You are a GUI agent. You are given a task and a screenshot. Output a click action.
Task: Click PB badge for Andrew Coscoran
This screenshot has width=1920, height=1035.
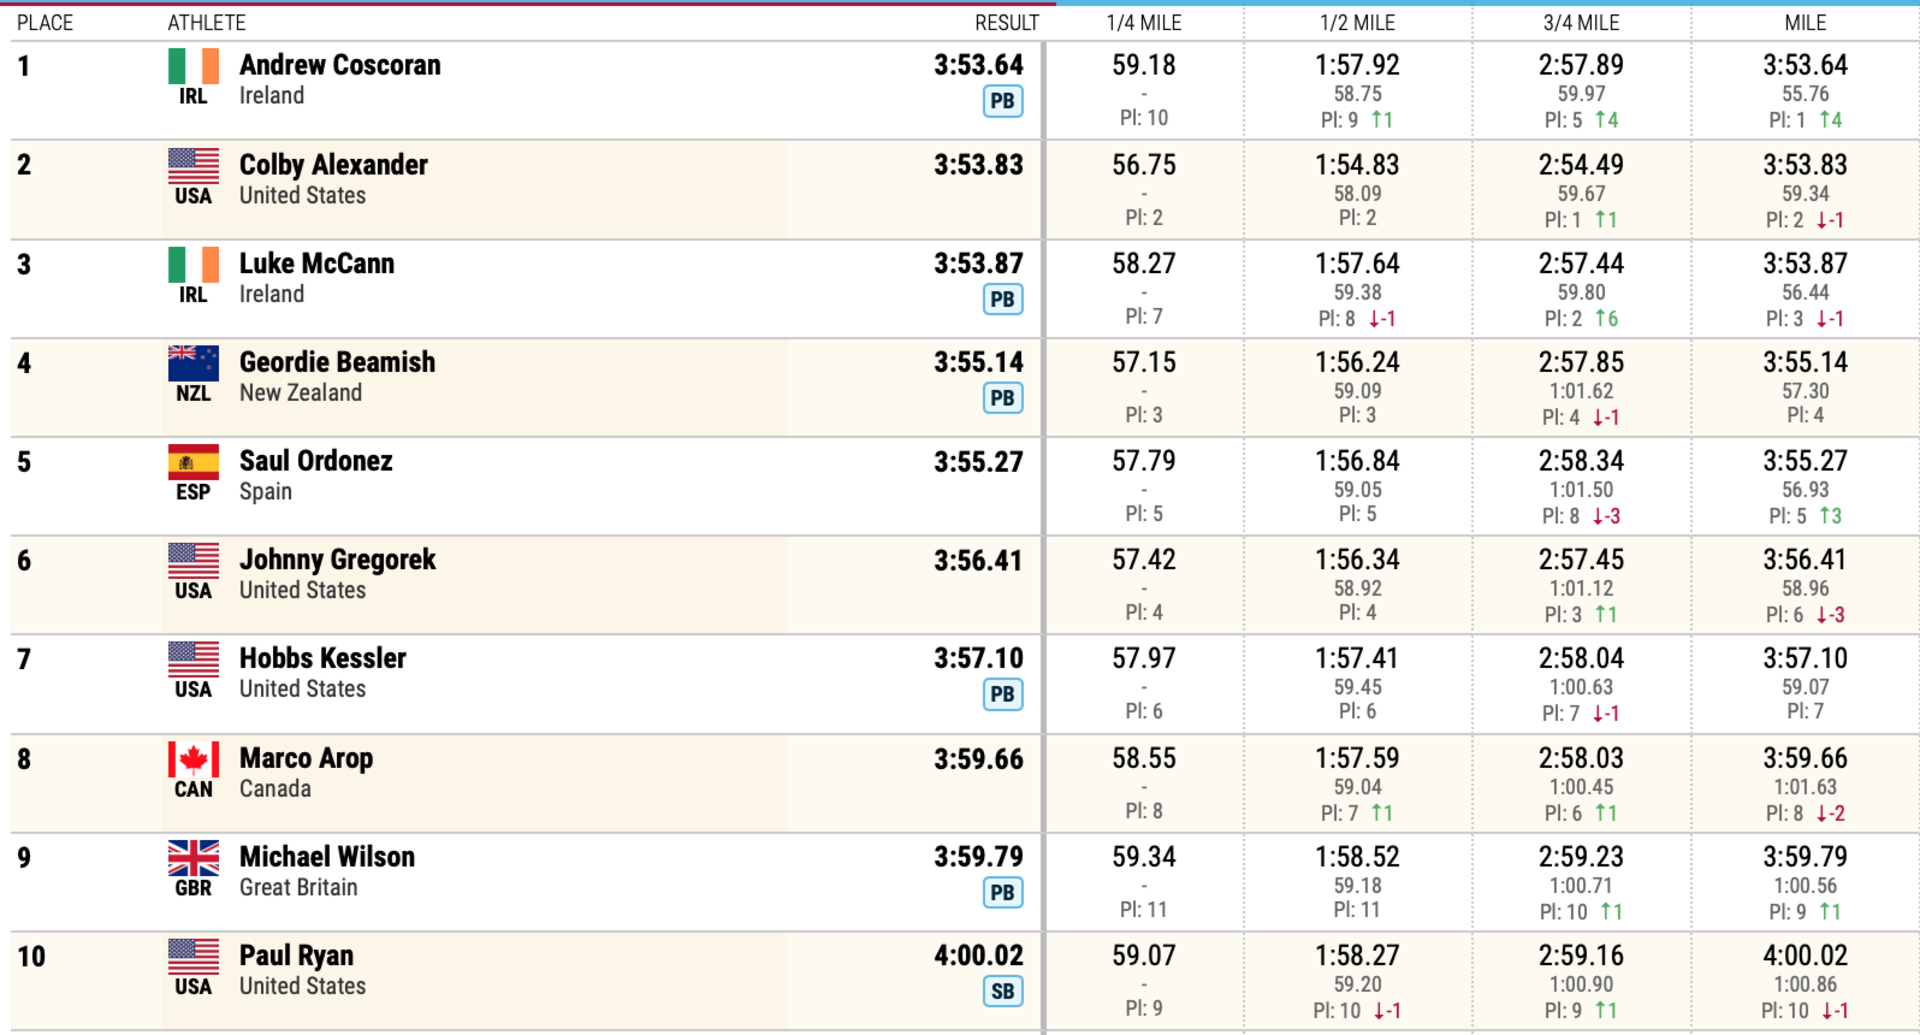(x=1002, y=101)
